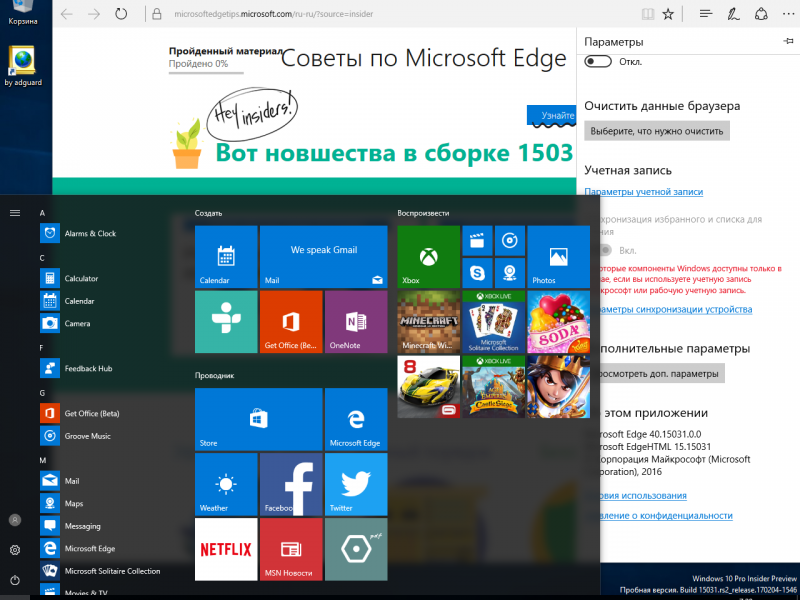Open the Facebook tile
This screenshot has width=800, height=600.
291,484
